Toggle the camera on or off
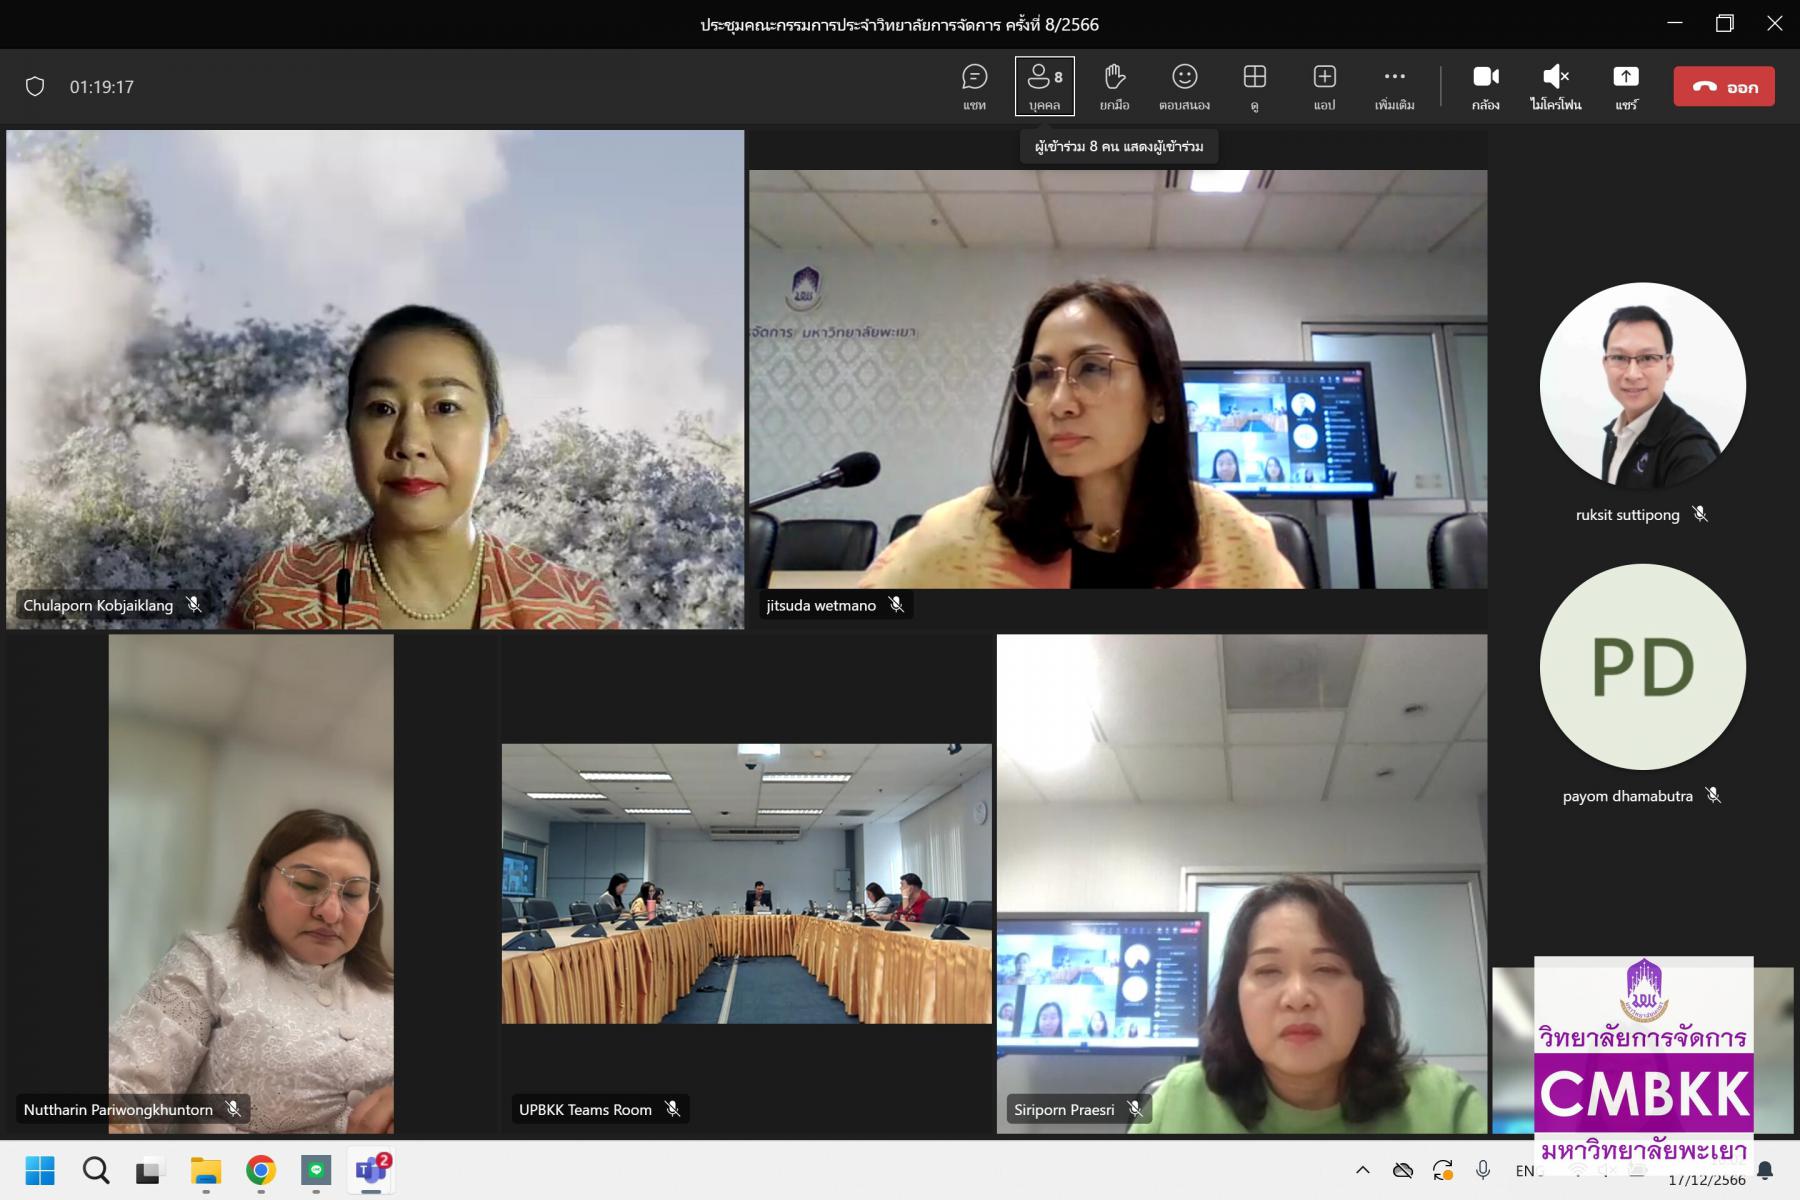This screenshot has width=1800, height=1200. [1486, 87]
